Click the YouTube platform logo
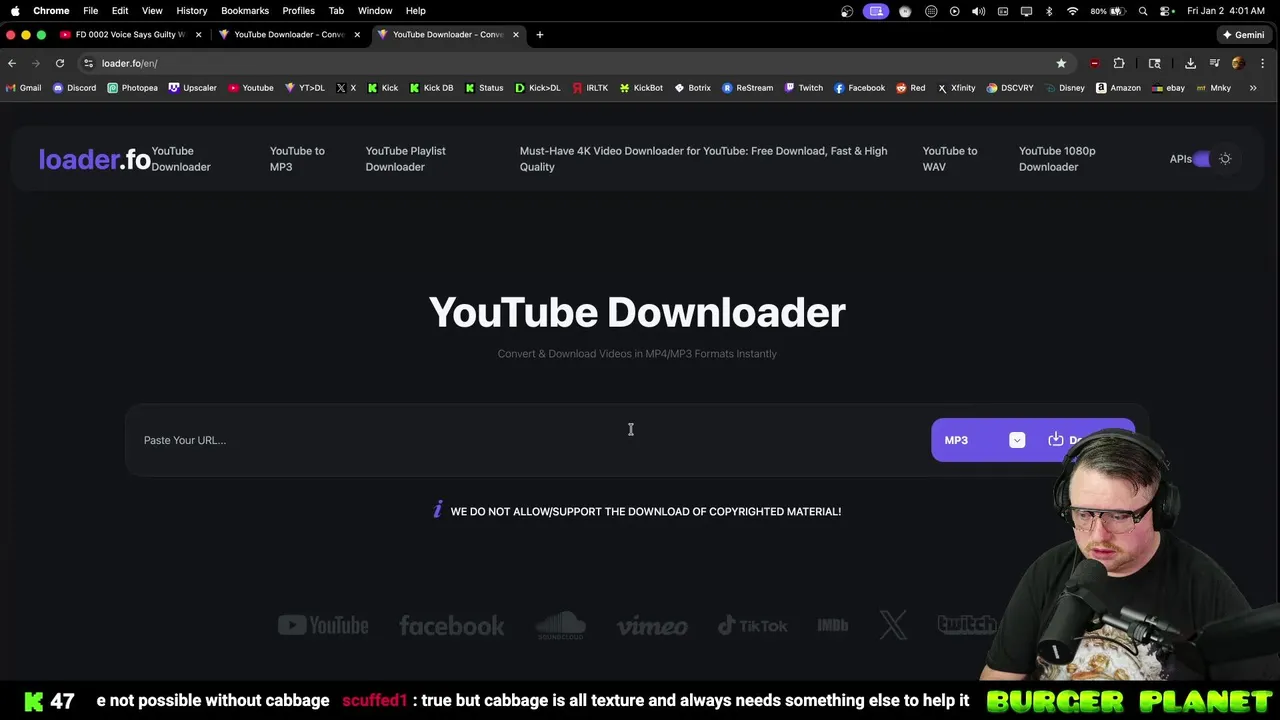 click(323, 626)
